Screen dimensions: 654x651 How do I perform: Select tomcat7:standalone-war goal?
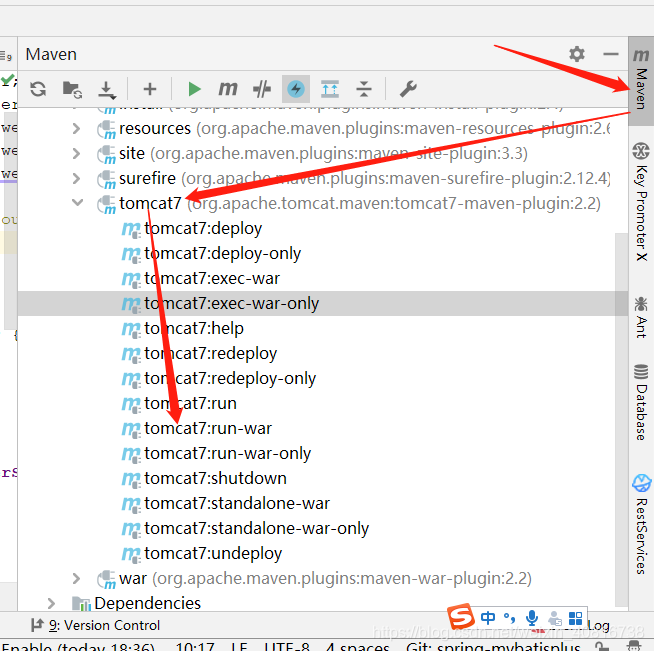(237, 503)
